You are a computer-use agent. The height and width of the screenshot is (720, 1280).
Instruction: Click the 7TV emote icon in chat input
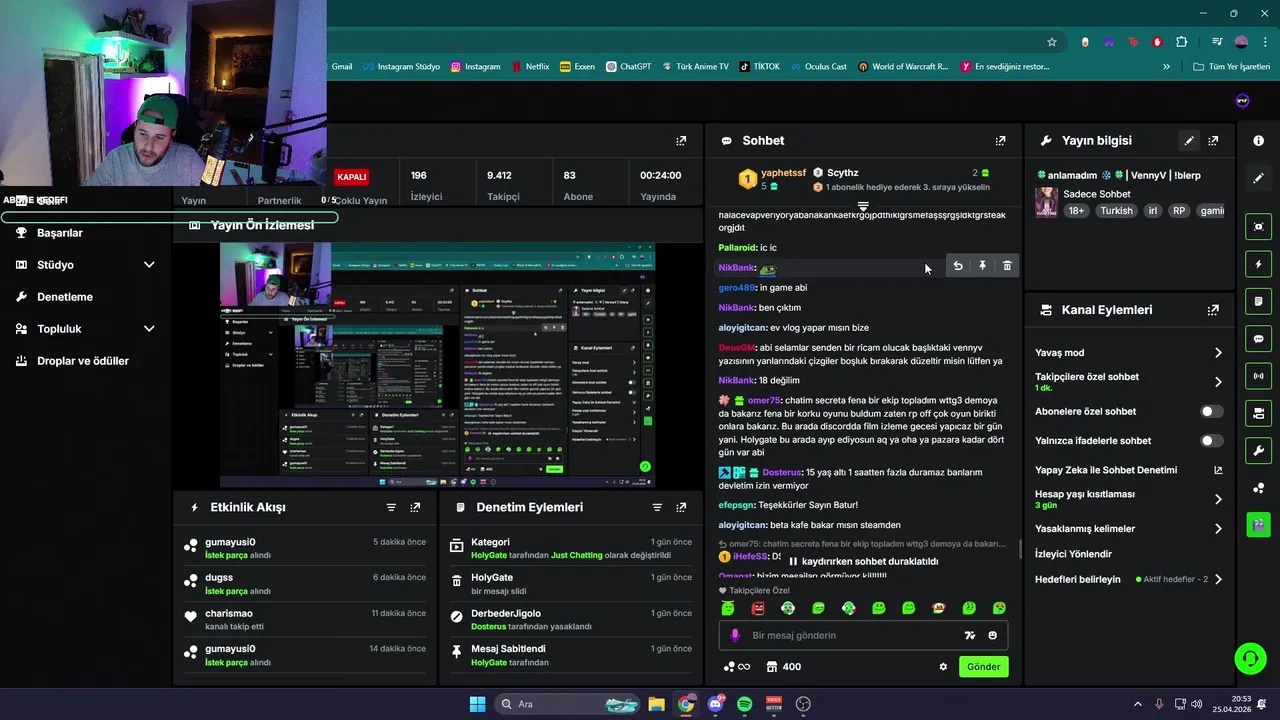pos(969,635)
